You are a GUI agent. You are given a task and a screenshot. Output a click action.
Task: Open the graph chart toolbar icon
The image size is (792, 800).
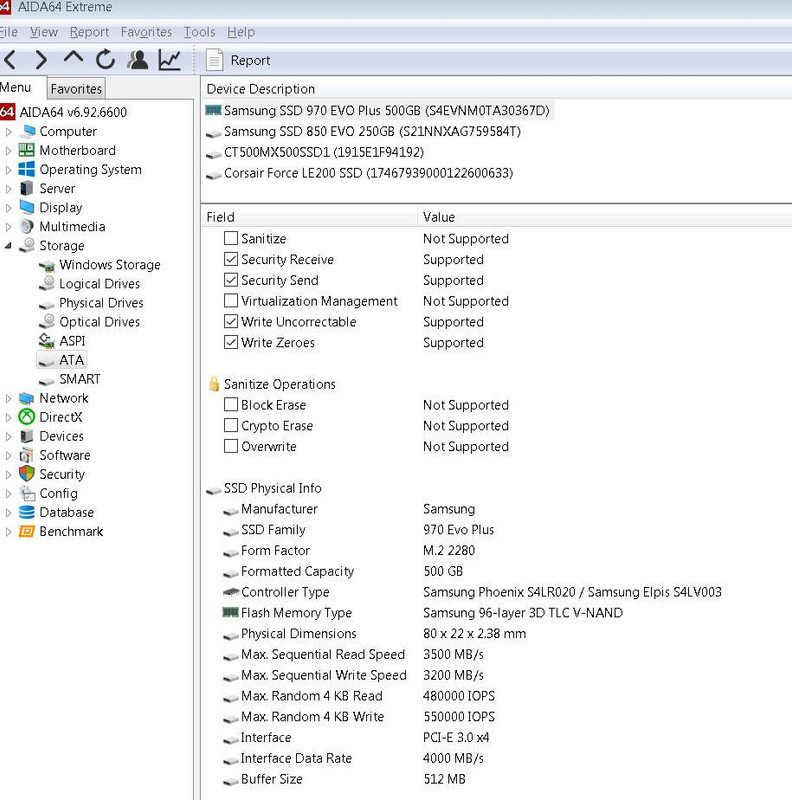coord(169,60)
